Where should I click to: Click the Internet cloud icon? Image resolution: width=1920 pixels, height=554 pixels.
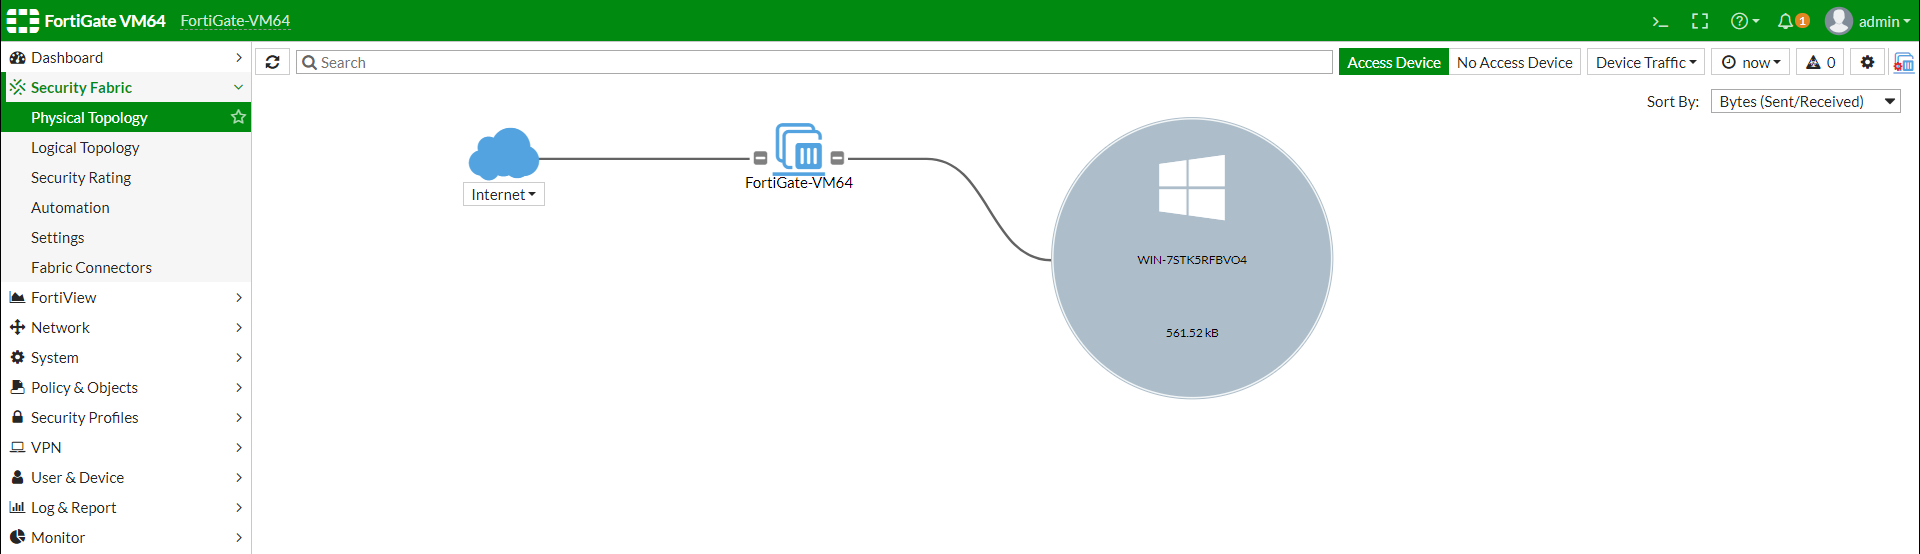pos(504,153)
